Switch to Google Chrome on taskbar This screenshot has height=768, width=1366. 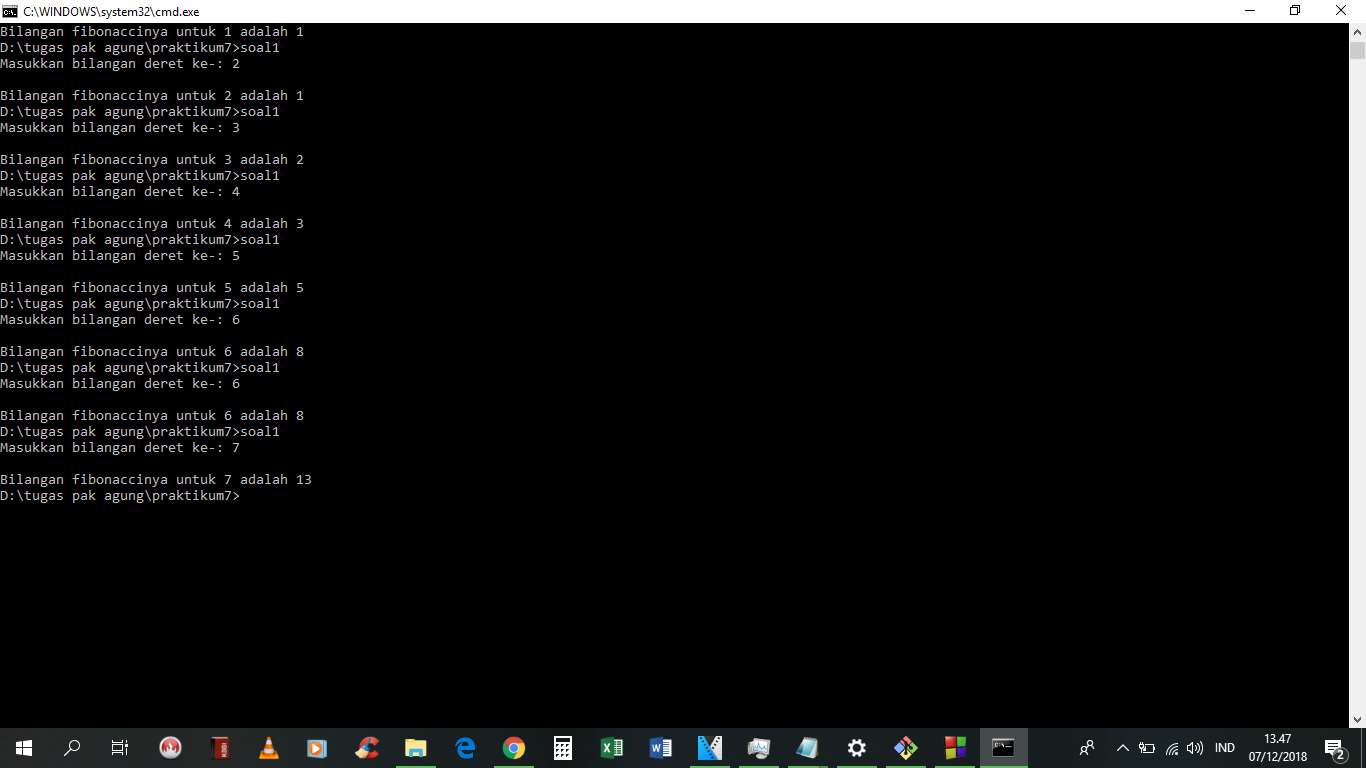pyautogui.click(x=514, y=748)
